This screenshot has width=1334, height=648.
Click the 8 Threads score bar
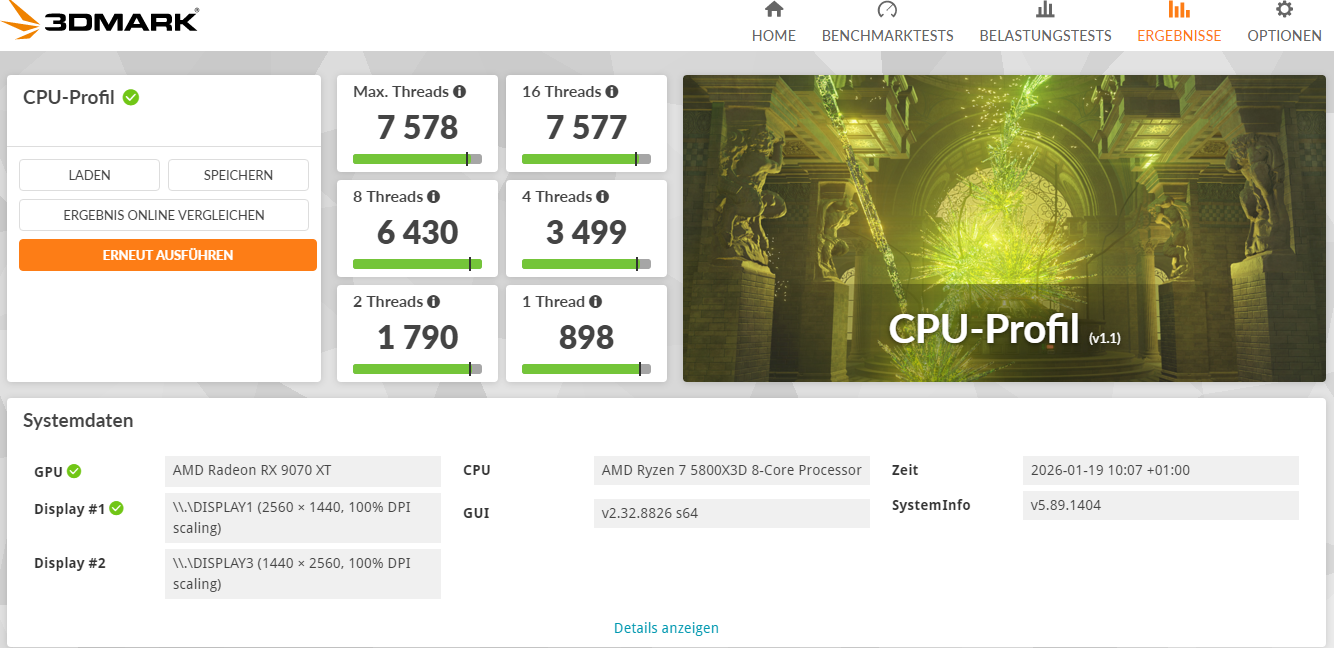[417, 264]
